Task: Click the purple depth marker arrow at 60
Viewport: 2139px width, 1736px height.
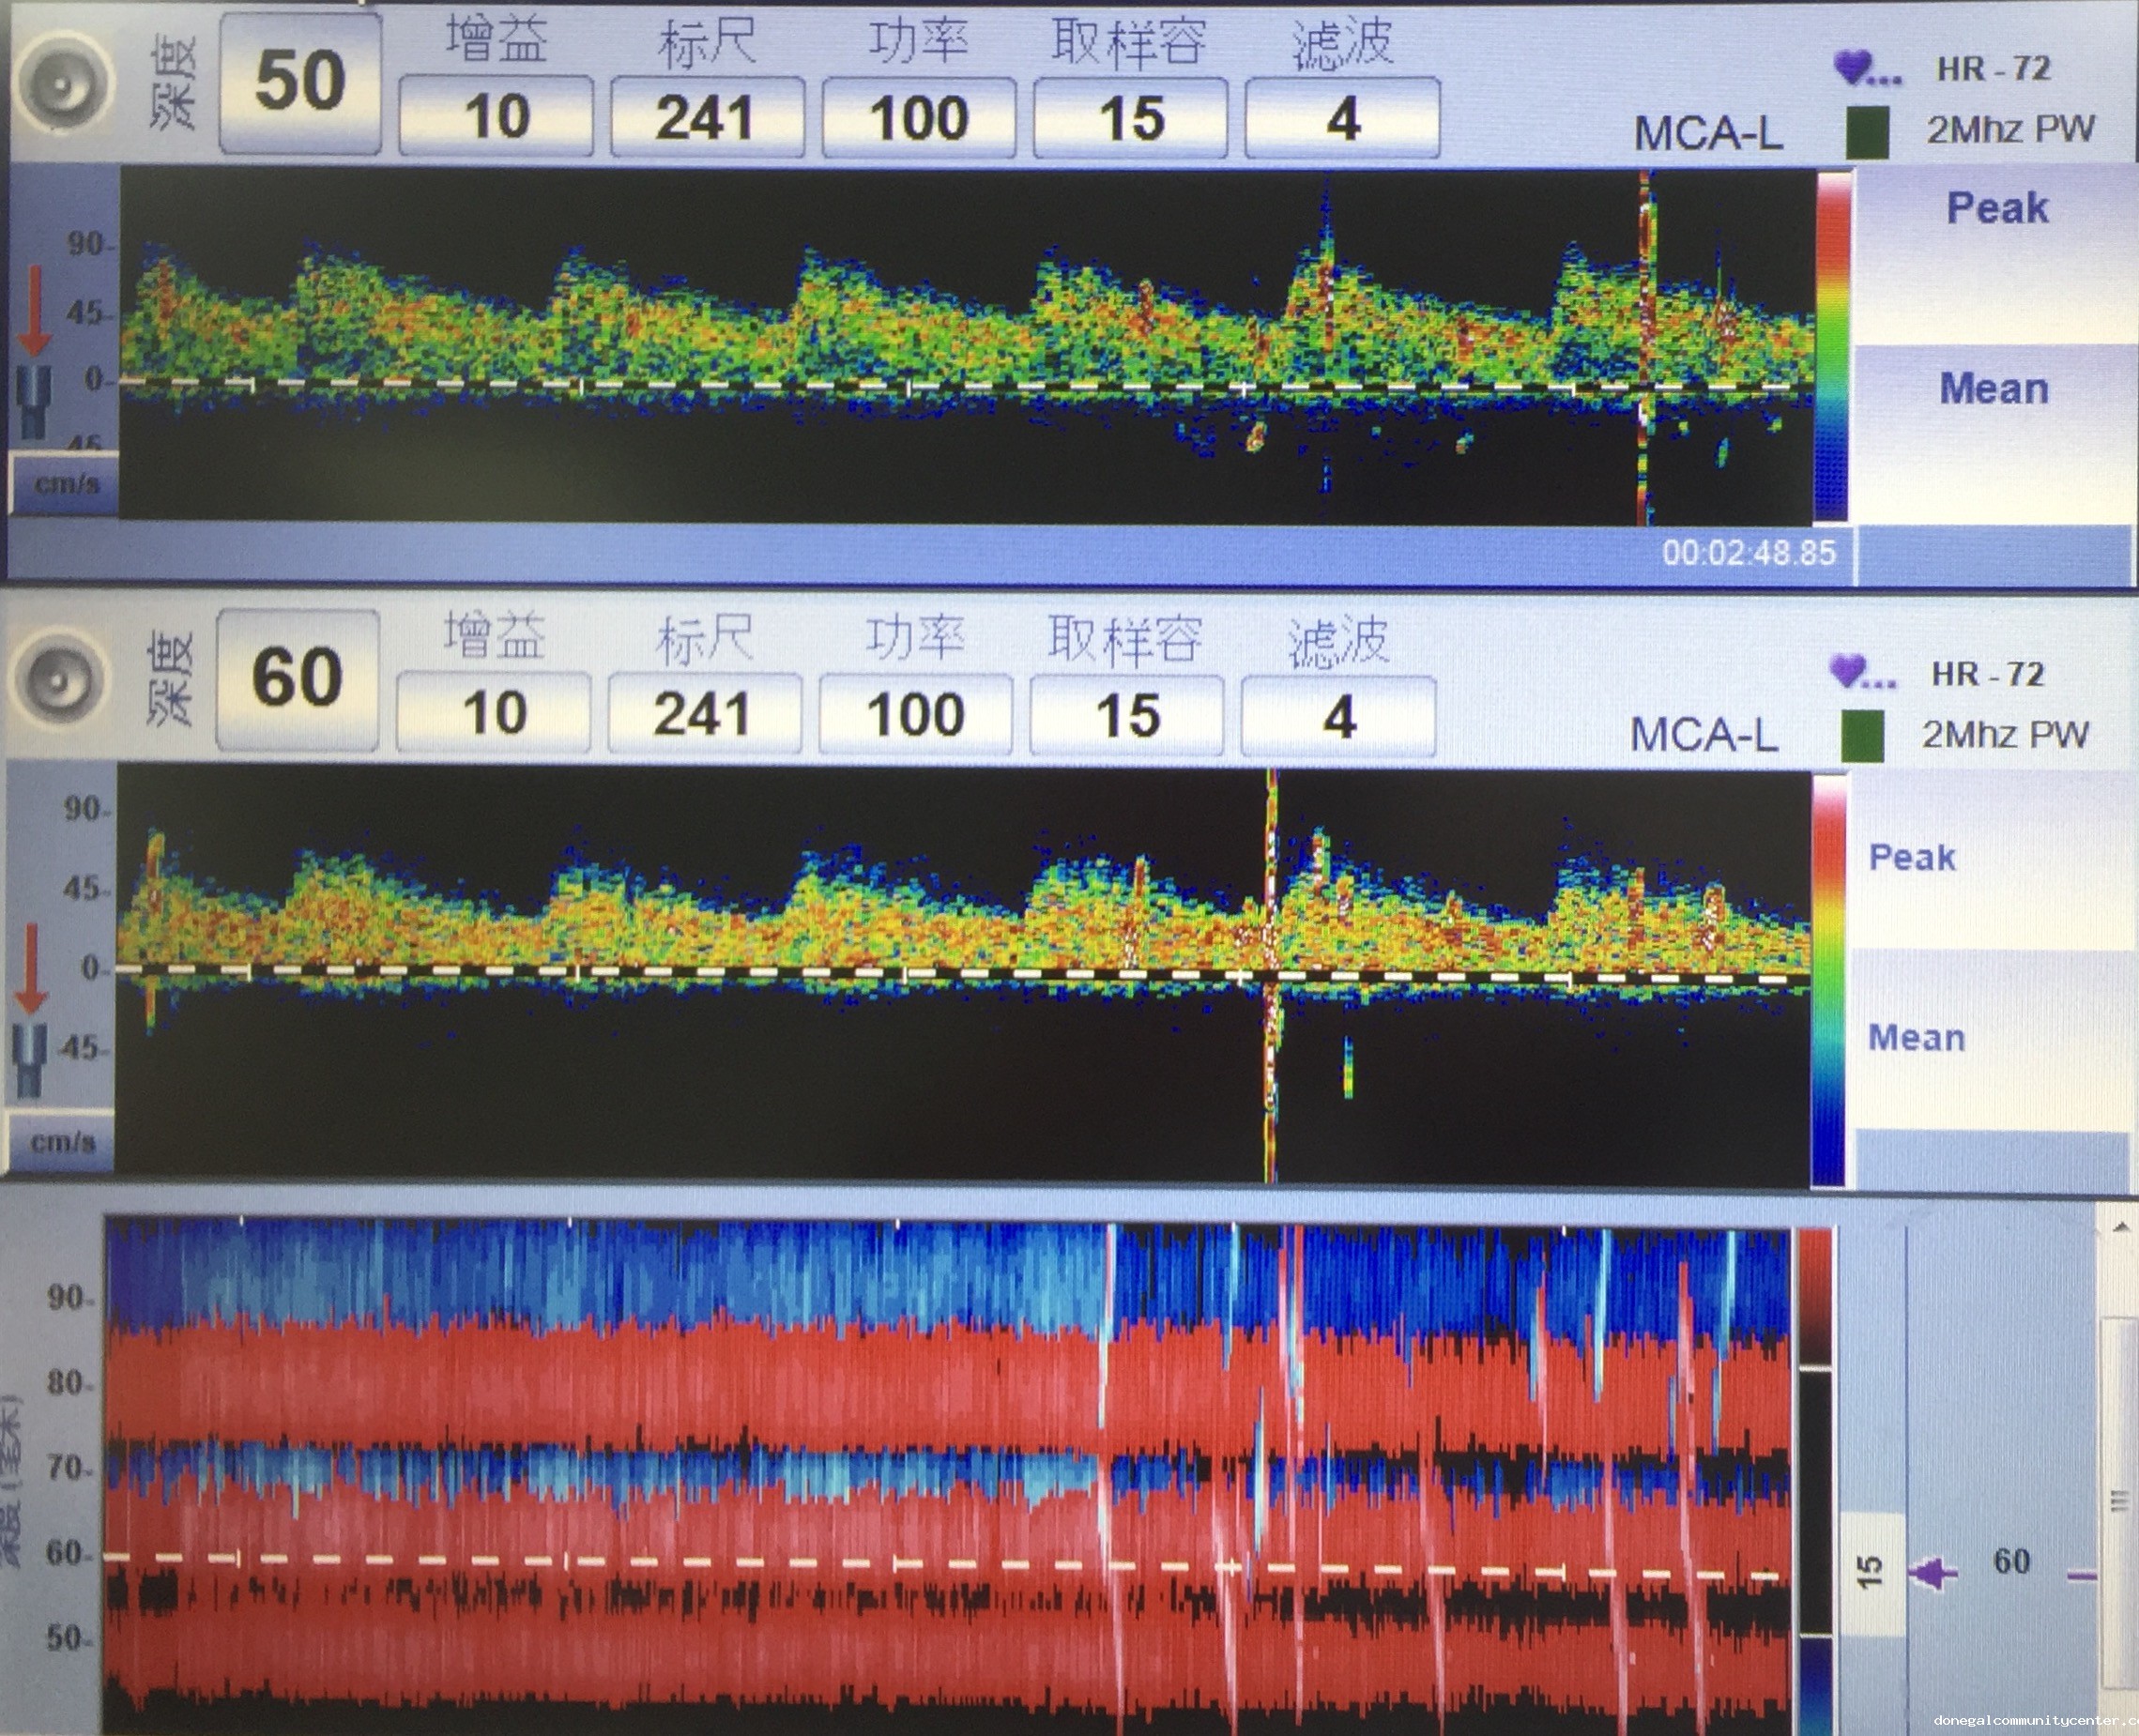Action: point(1931,1573)
